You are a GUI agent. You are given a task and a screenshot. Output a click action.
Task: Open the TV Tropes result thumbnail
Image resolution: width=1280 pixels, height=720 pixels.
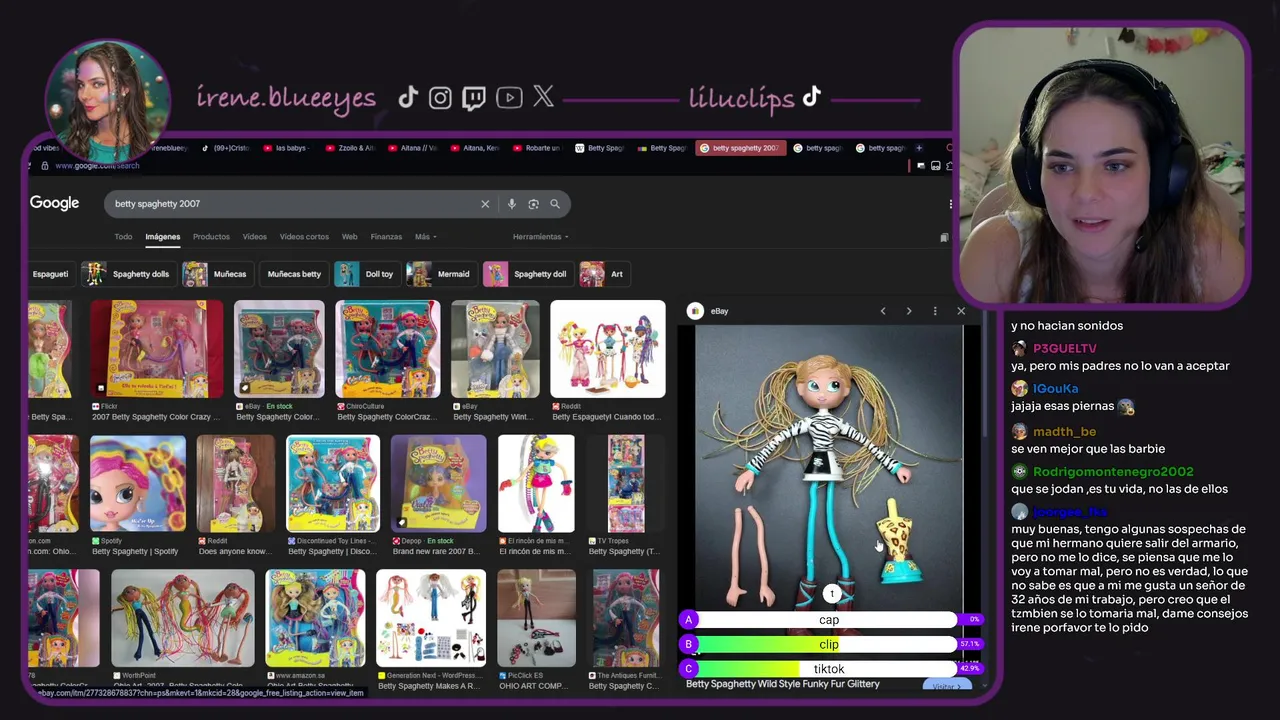point(625,483)
